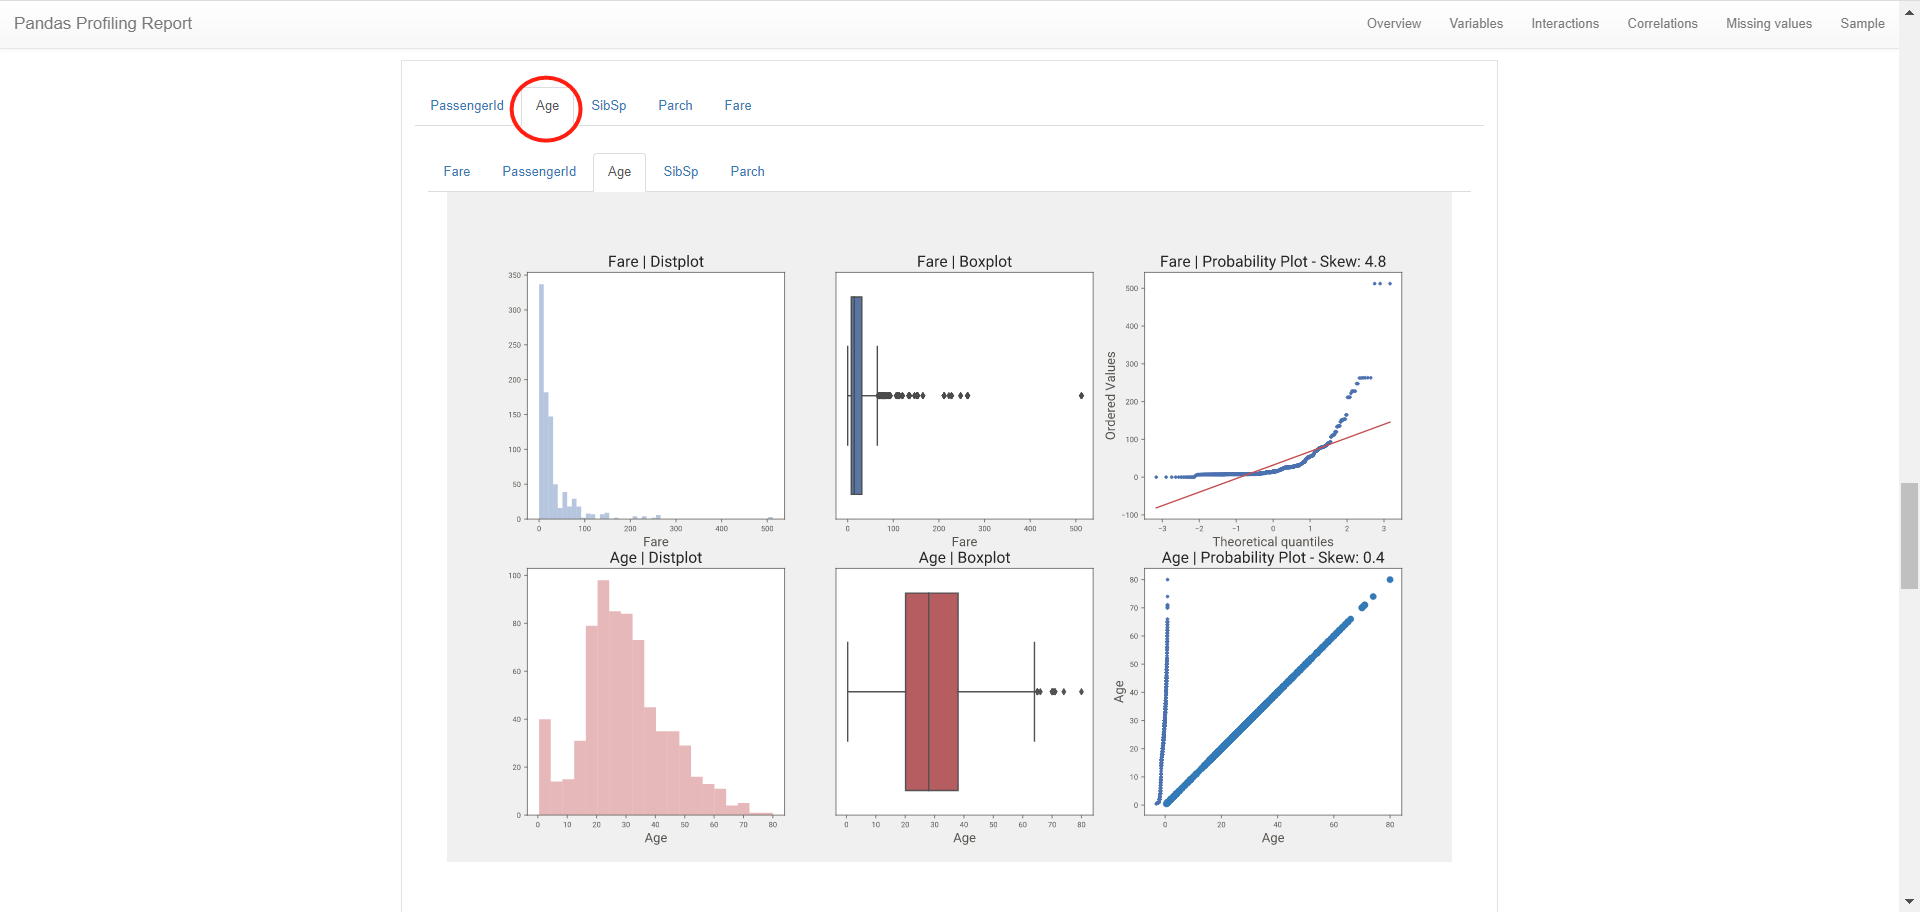Click the Age Probability Plot chart

(x=1273, y=692)
